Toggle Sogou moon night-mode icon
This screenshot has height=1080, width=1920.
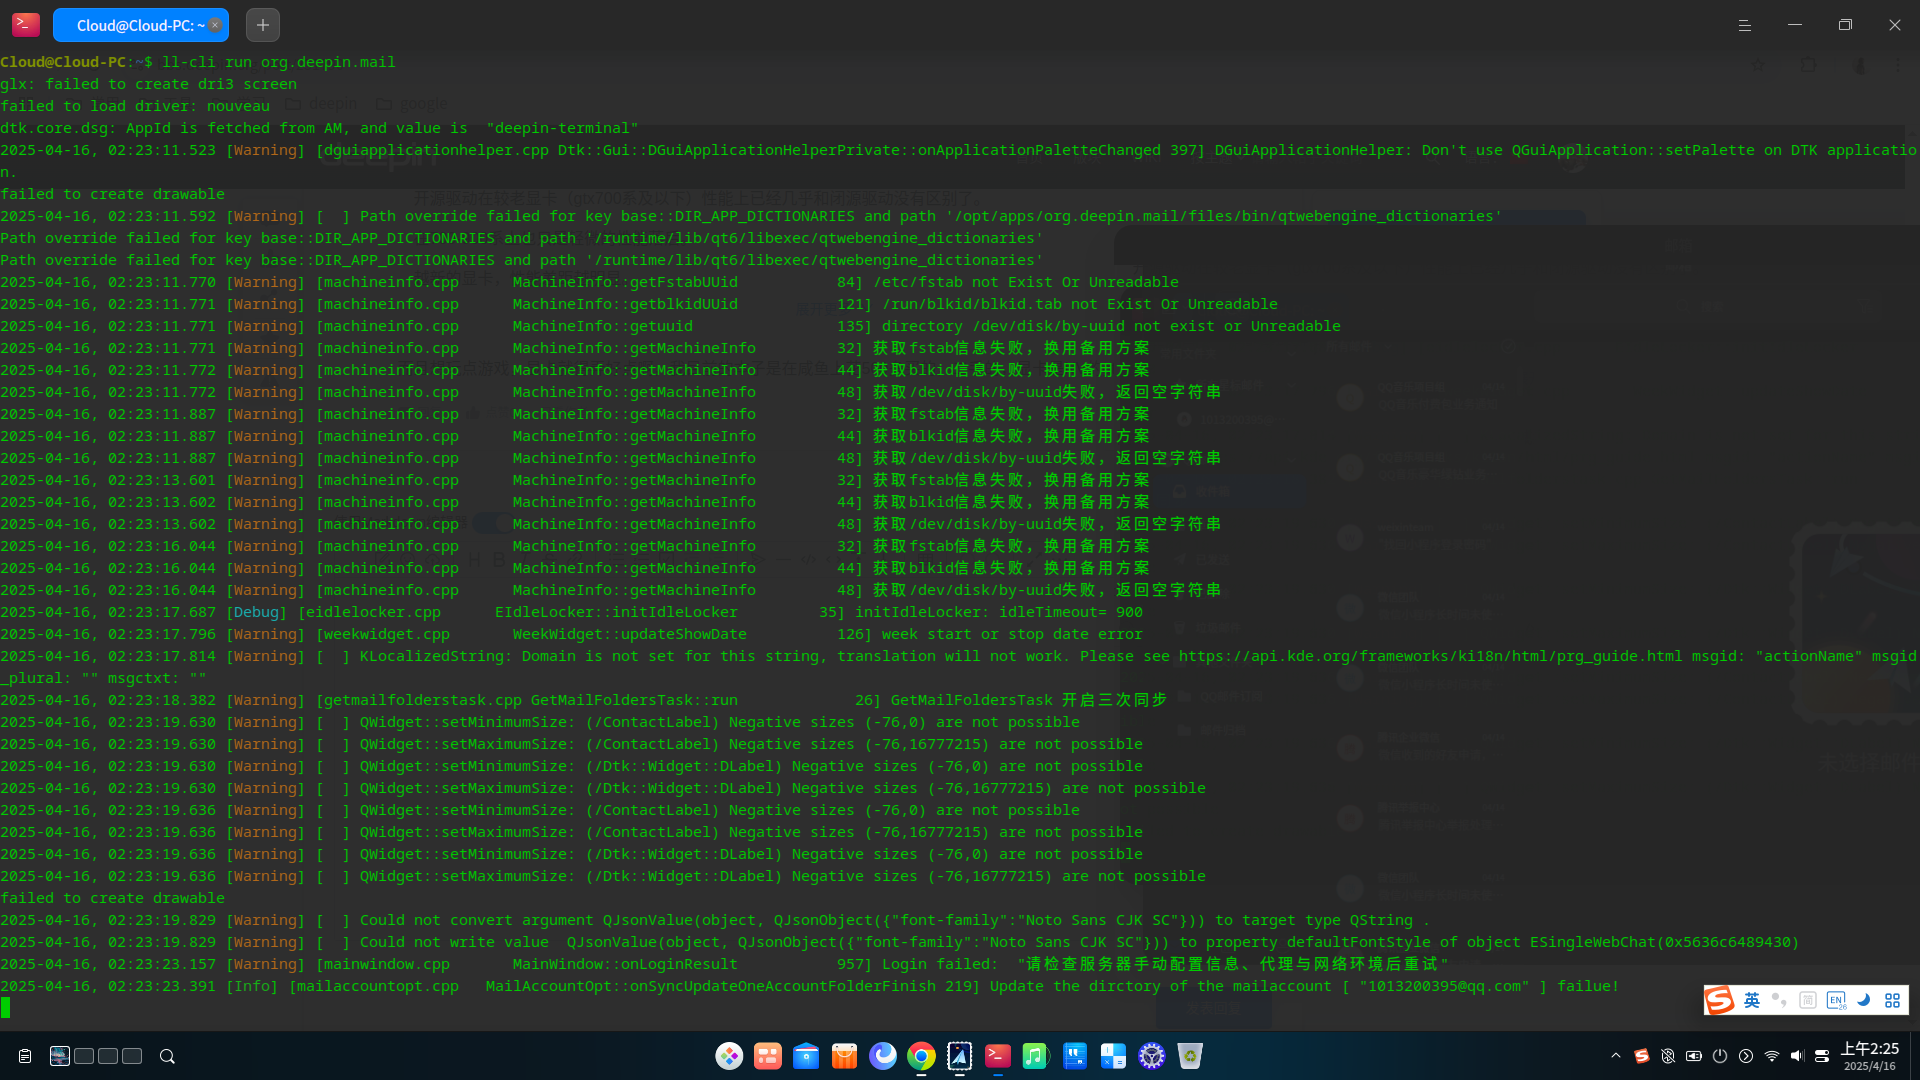1864,1000
